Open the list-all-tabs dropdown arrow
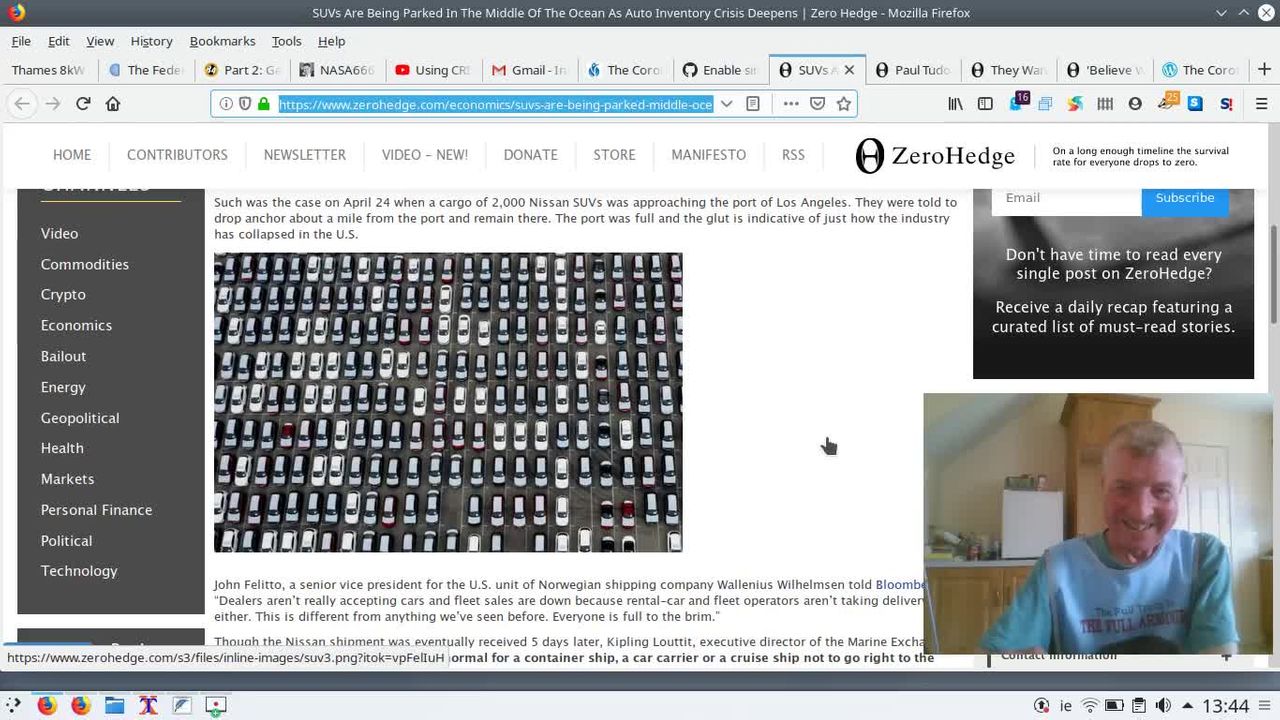 [x=1221, y=13]
